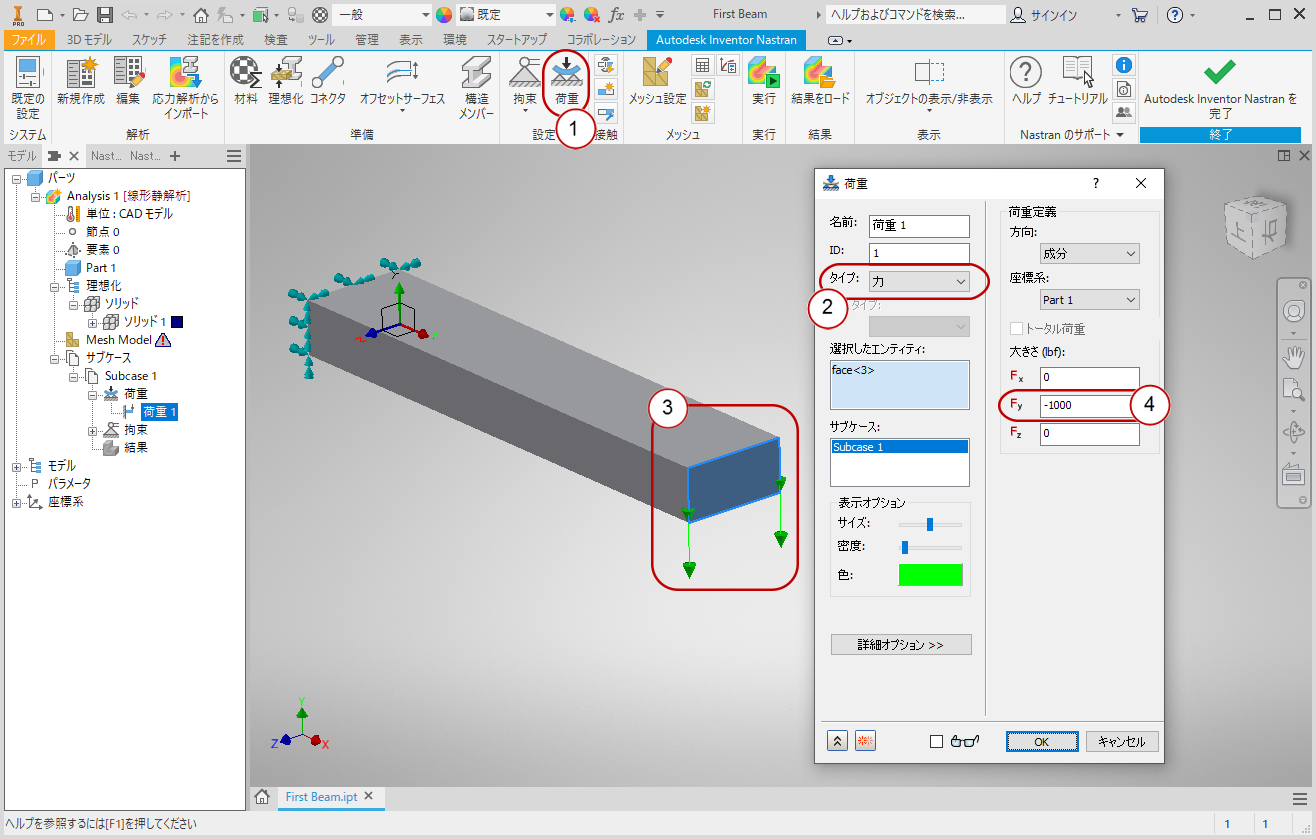Switch to the 3D モデル ribbon tab
The image size is (1316, 839).
(x=91, y=40)
